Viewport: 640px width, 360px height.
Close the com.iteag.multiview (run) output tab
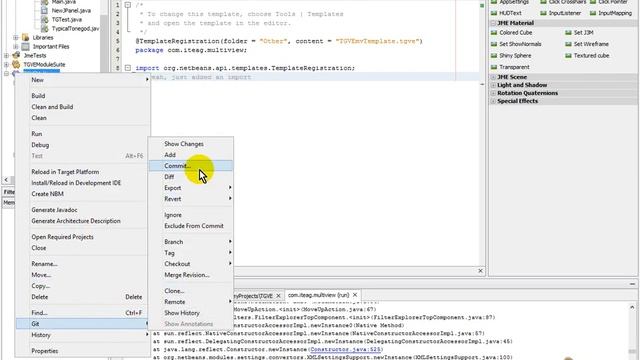click(355, 295)
